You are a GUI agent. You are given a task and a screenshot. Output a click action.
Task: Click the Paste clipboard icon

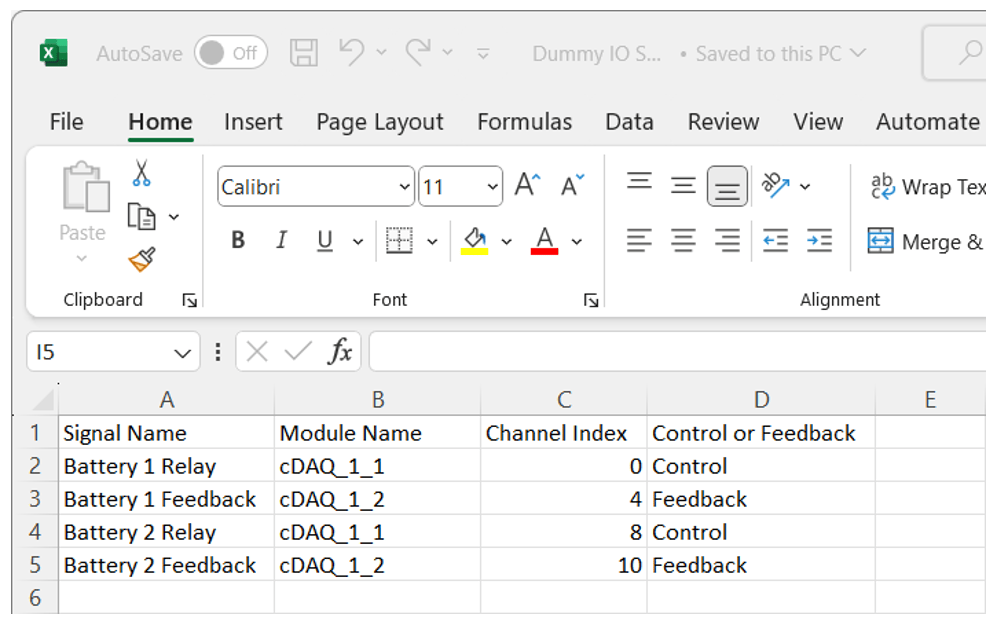click(x=85, y=187)
